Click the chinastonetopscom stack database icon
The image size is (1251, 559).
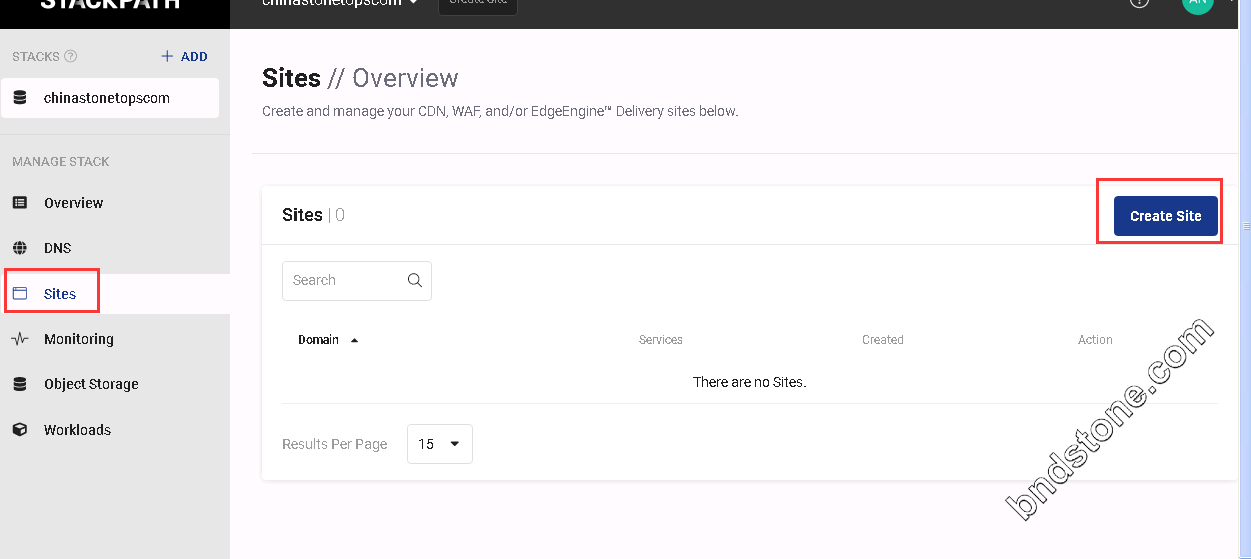[x=20, y=98]
